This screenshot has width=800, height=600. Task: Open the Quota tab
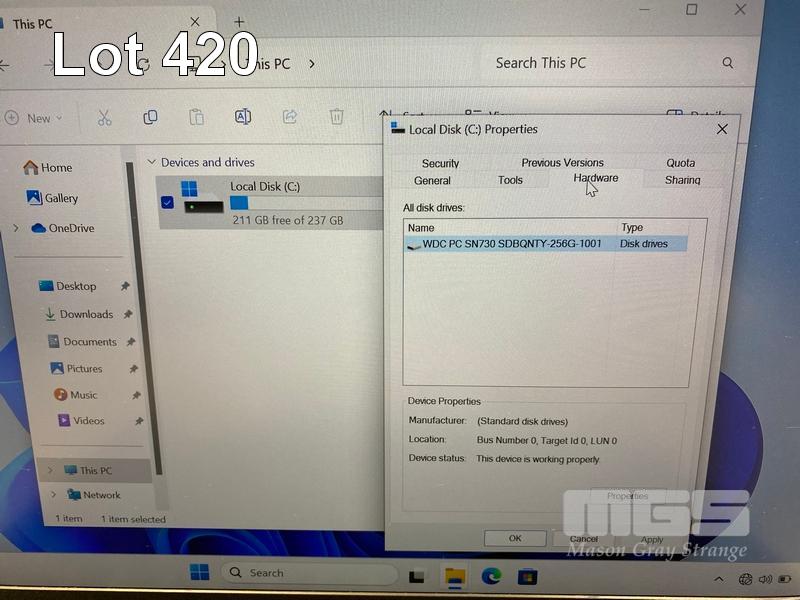click(680, 163)
